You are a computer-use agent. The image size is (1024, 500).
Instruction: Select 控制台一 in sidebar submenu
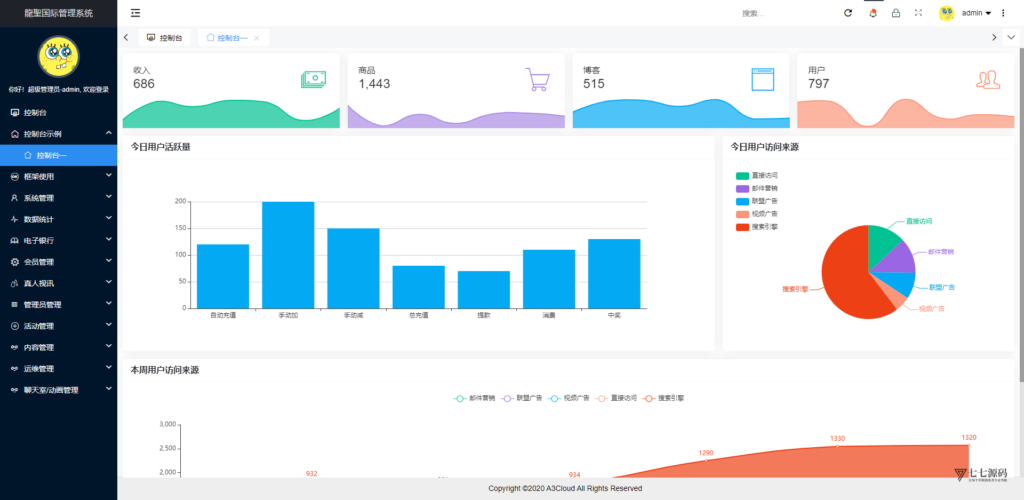point(59,155)
